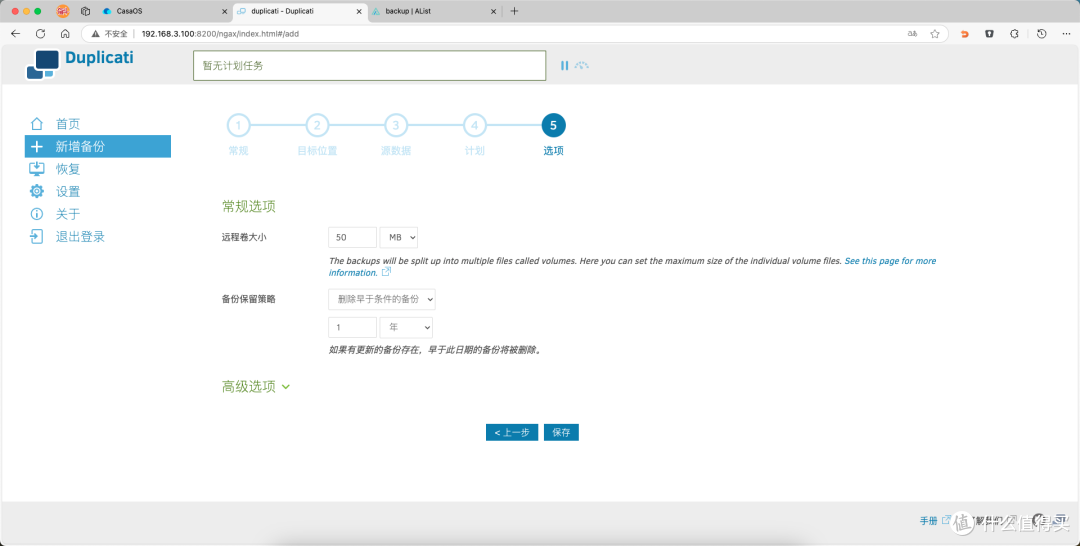Click the remote volume size field
This screenshot has width=1080, height=546.
[x=353, y=238]
